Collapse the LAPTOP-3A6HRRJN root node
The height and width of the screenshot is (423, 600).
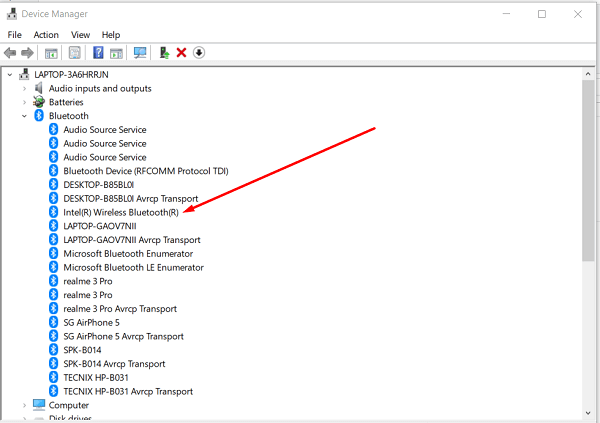pyautogui.click(x=10, y=75)
